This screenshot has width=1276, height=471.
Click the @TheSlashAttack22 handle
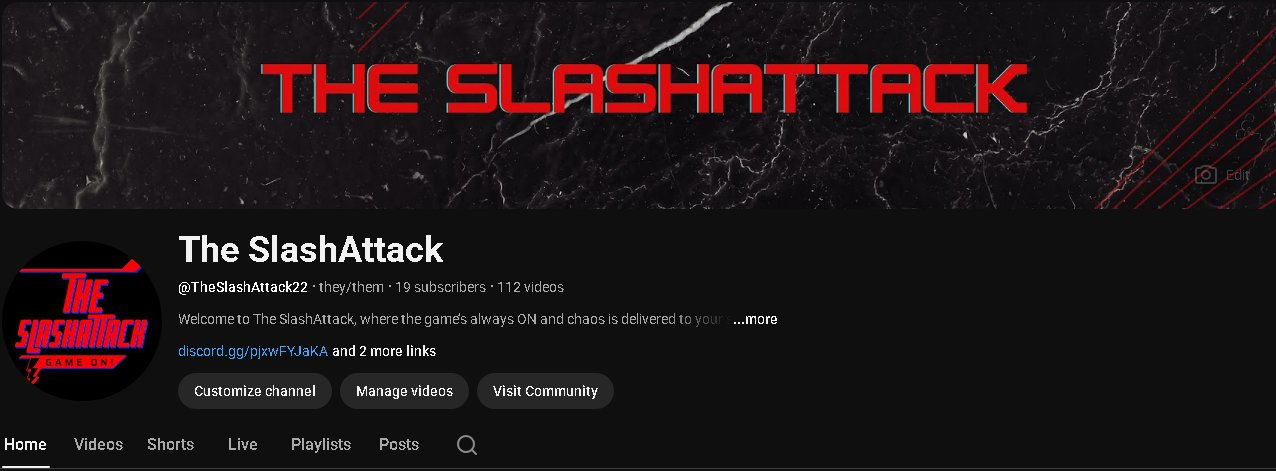click(x=244, y=287)
